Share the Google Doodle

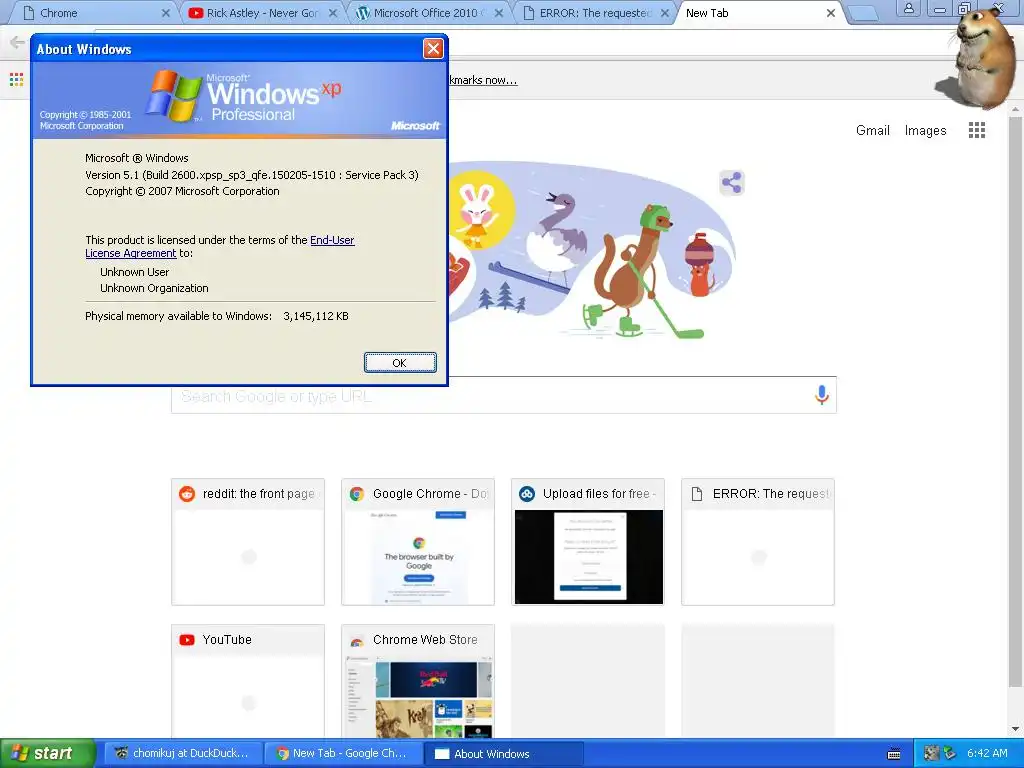(x=731, y=183)
